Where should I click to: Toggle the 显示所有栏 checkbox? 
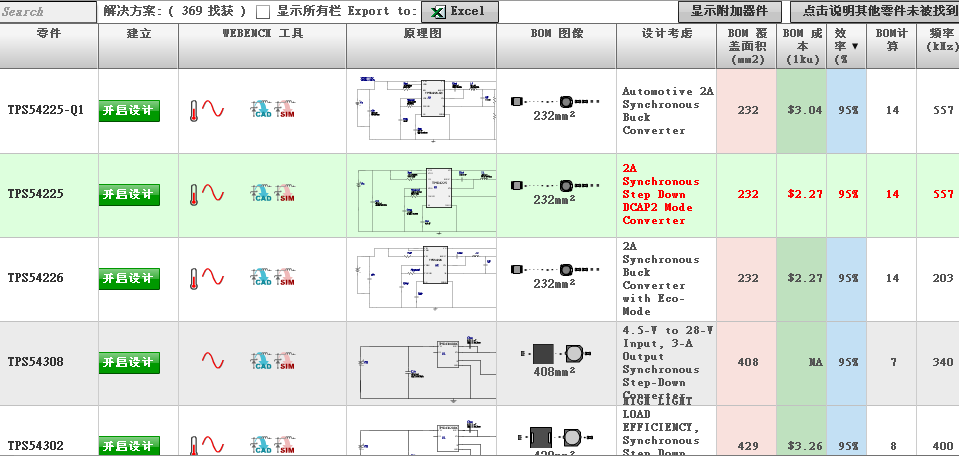[263, 12]
